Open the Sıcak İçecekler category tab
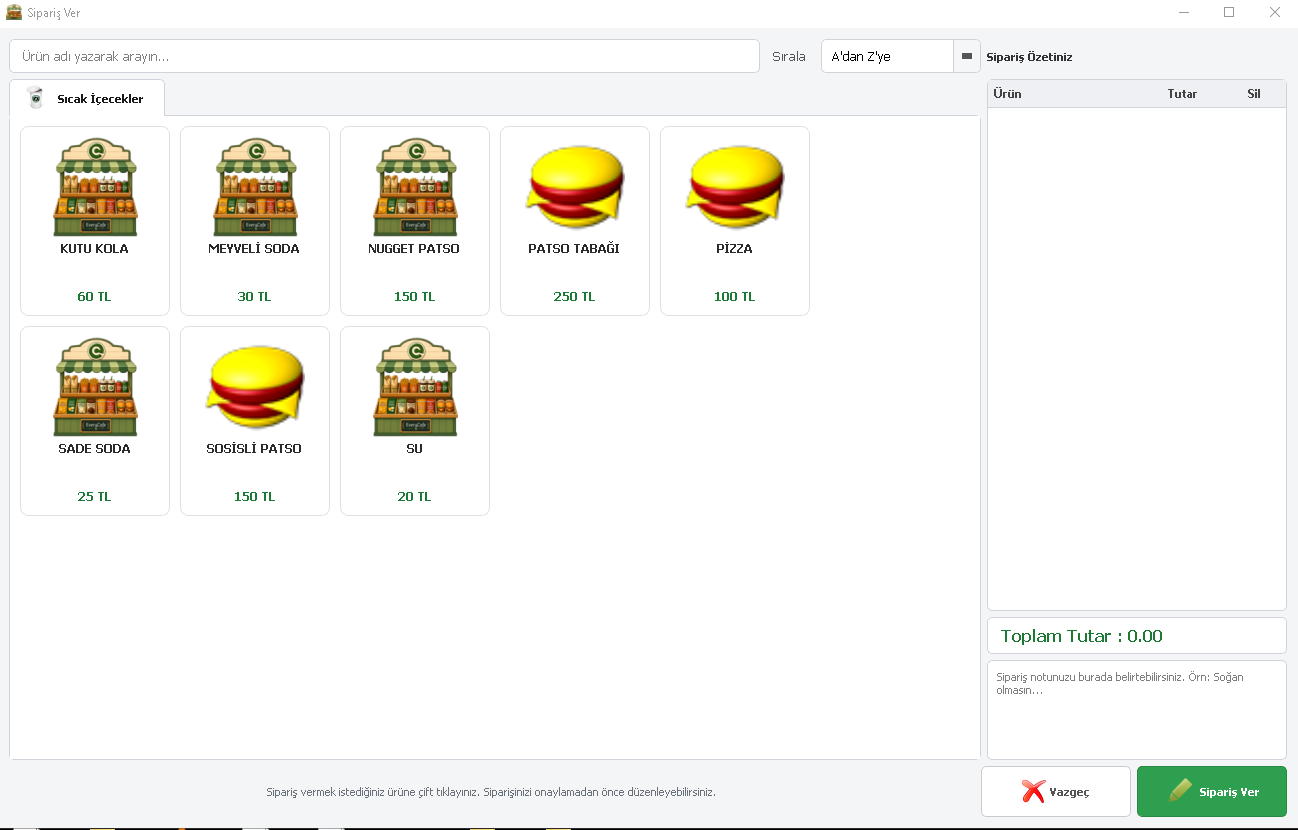 pyautogui.click(x=87, y=98)
